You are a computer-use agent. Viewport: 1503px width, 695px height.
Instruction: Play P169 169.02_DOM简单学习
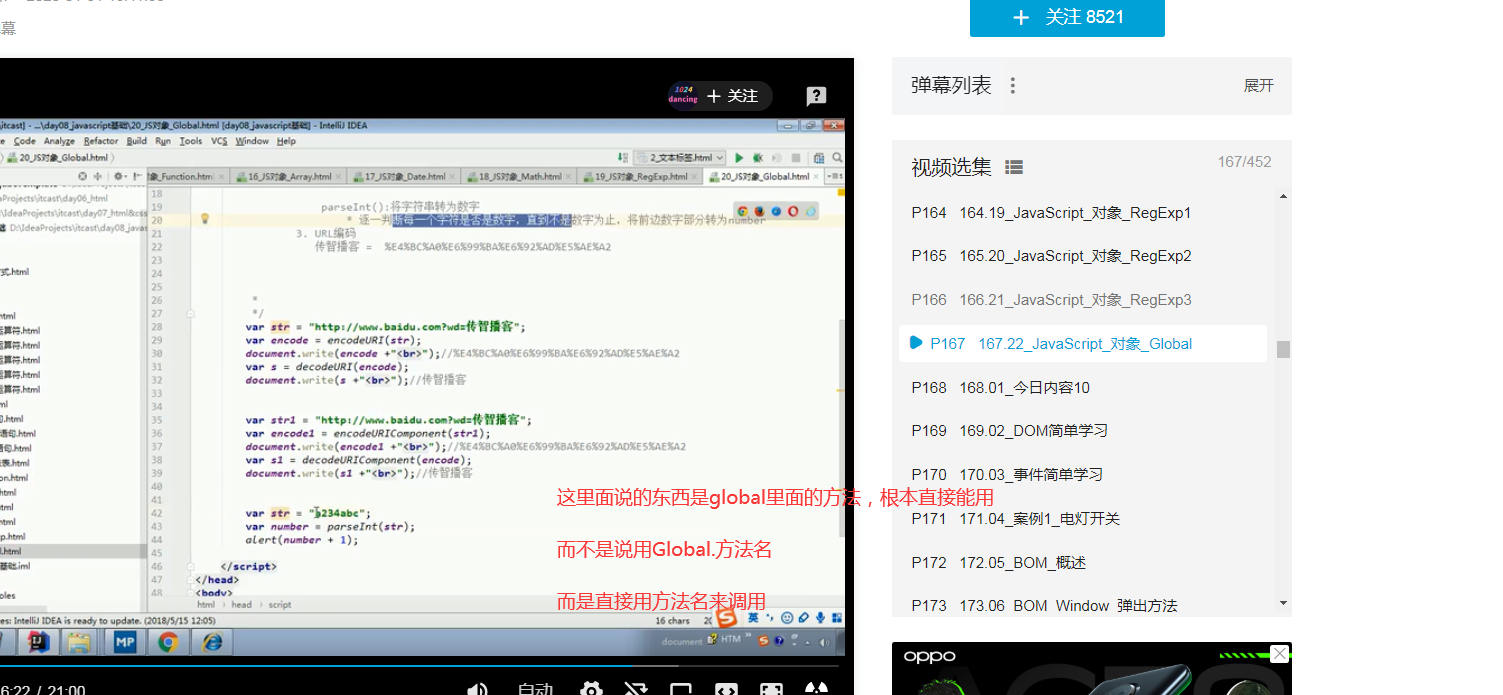click(1082, 431)
